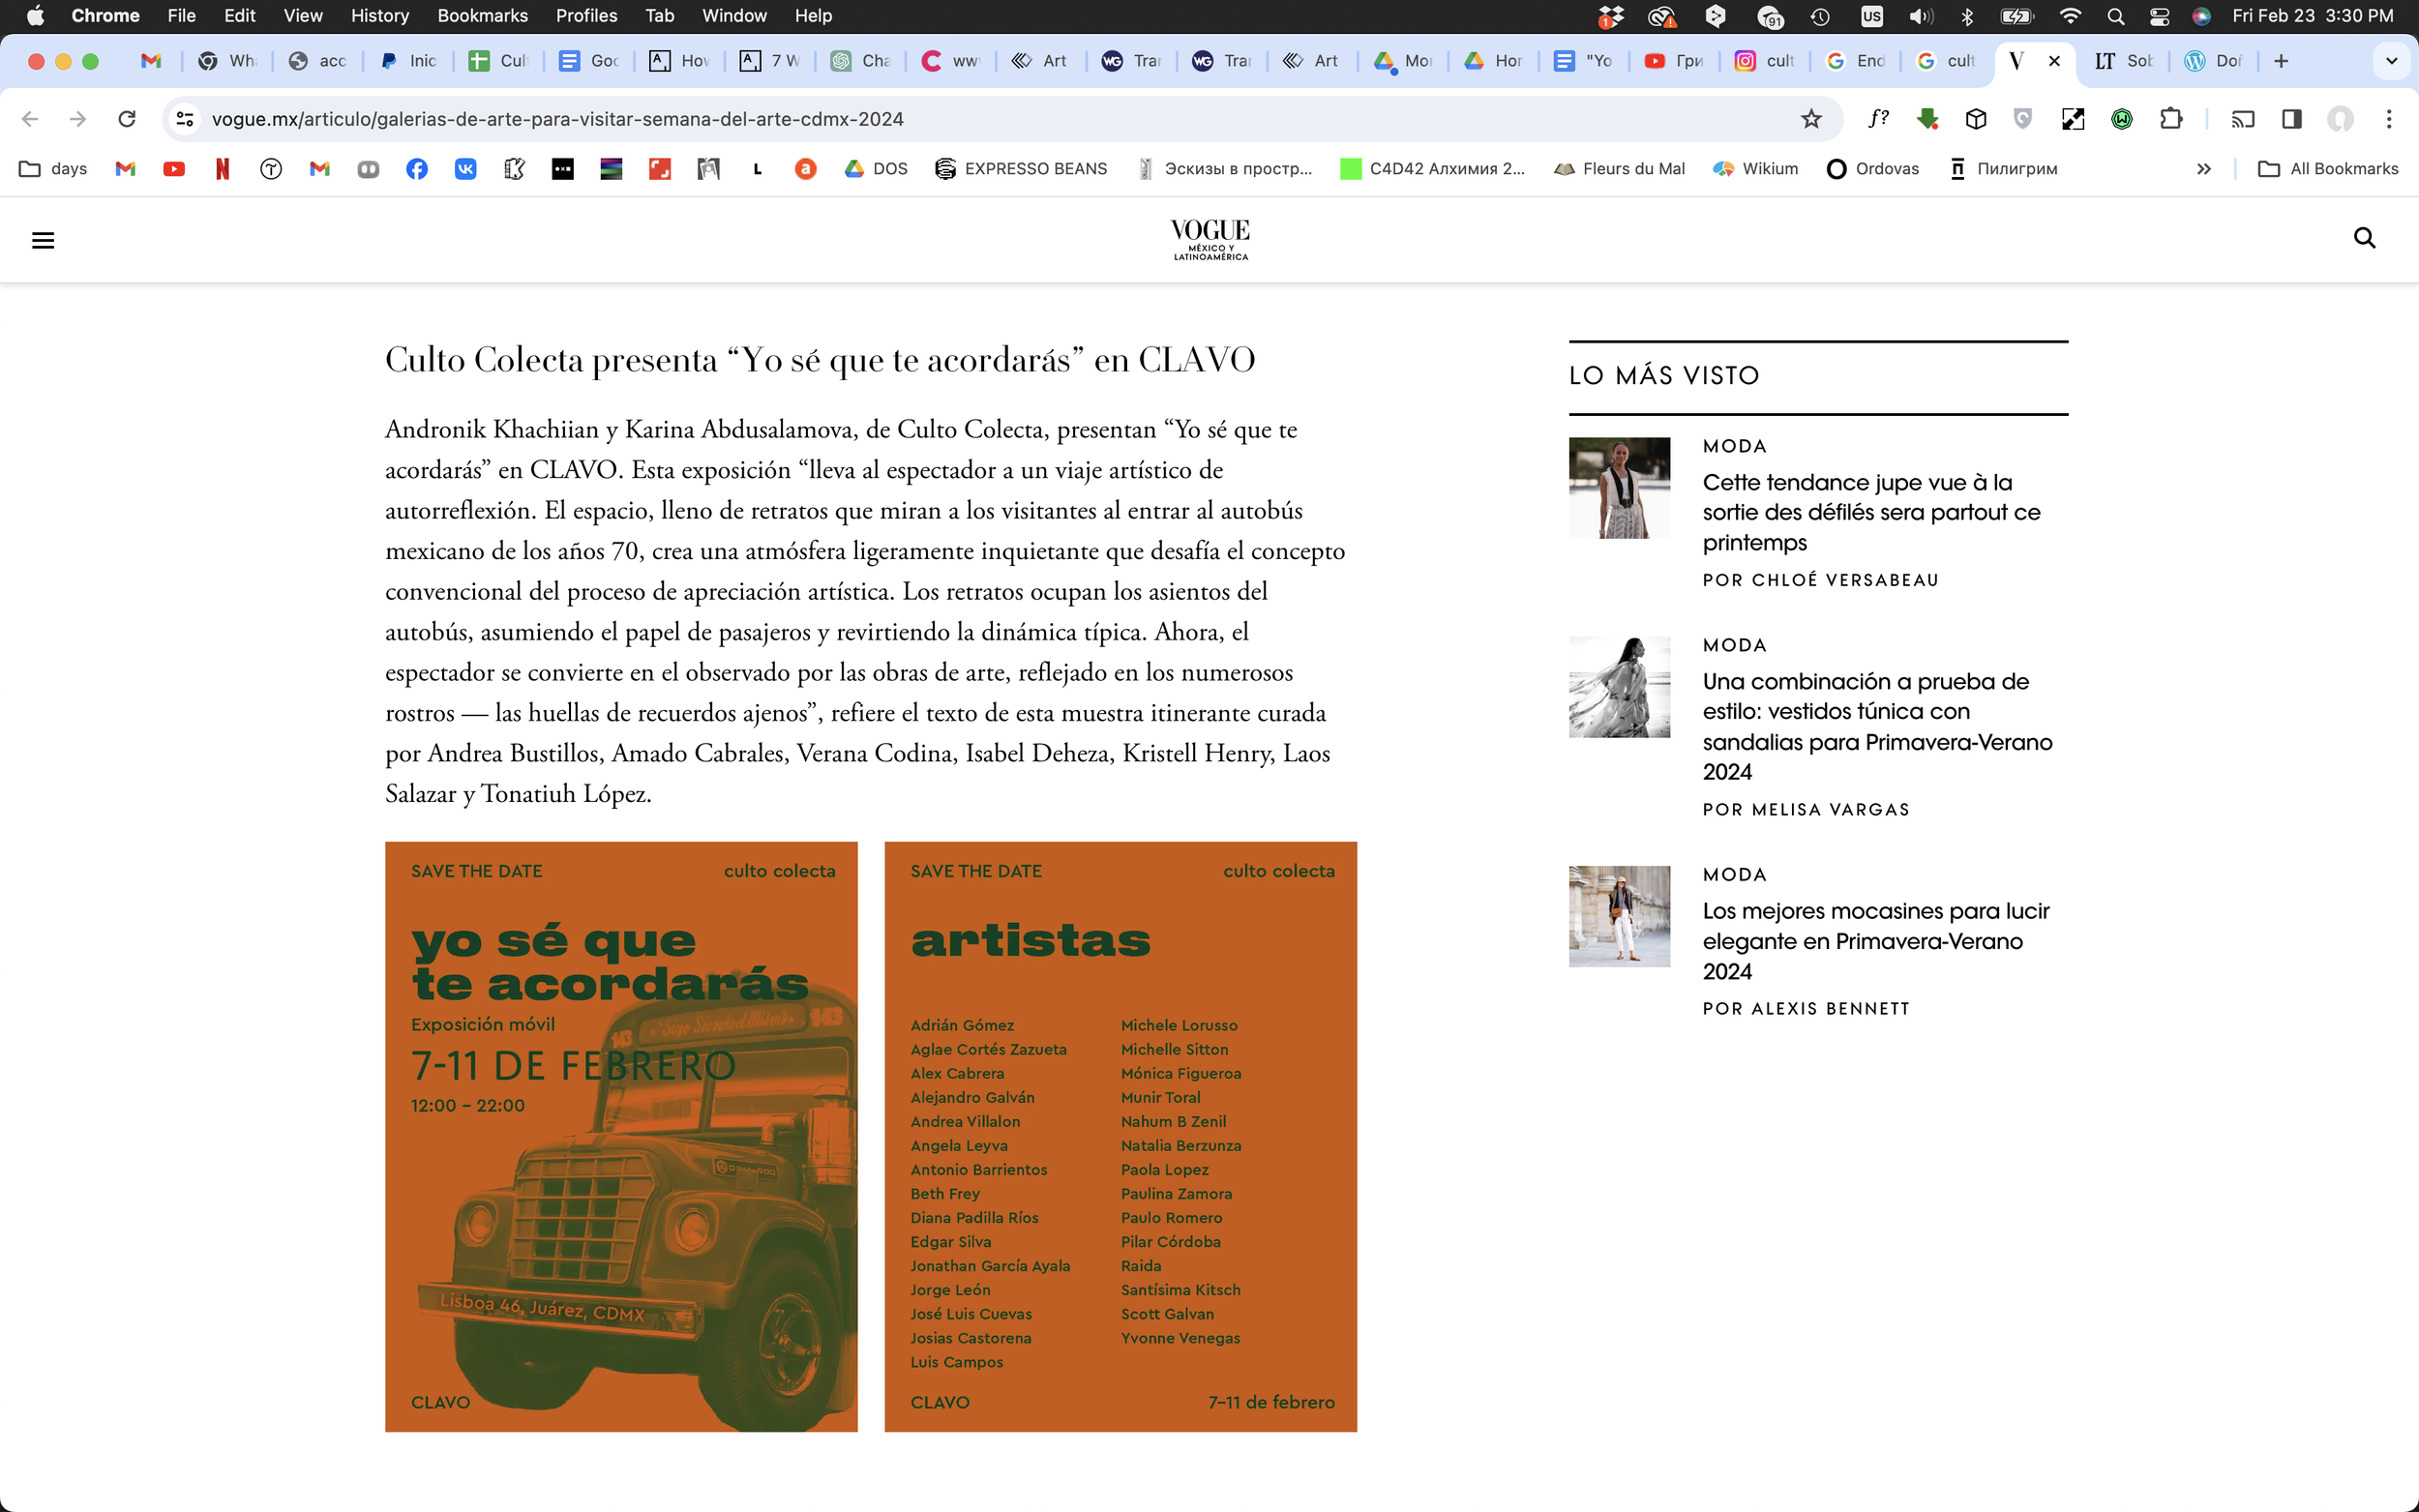The width and height of the screenshot is (2419, 1512).
Task: Bookmark this page with the star icon
Action: (1811, 119)
